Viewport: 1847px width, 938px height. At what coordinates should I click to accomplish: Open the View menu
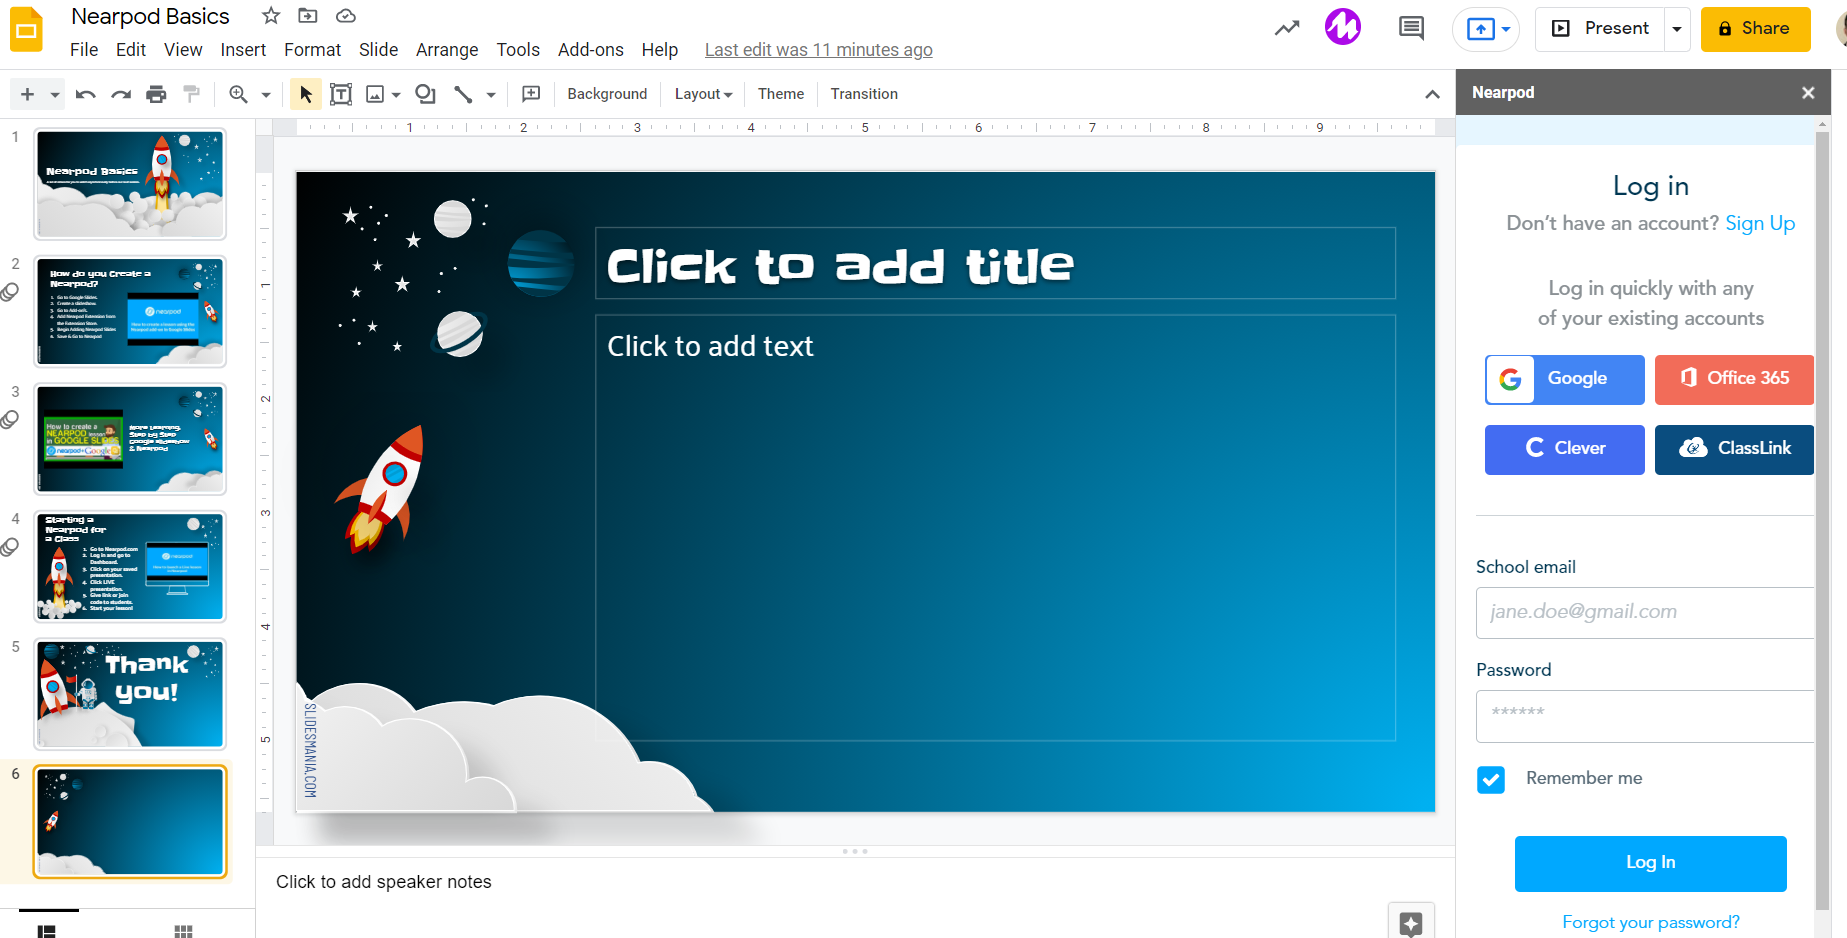click(183, 50)
